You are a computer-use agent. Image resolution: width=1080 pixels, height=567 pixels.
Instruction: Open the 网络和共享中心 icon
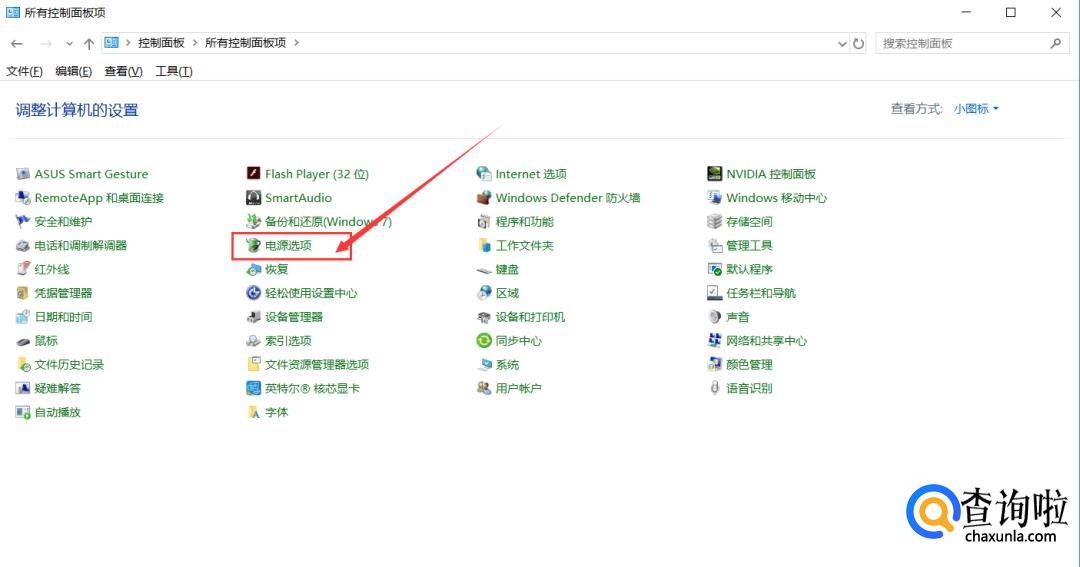[x=714, y=340]
